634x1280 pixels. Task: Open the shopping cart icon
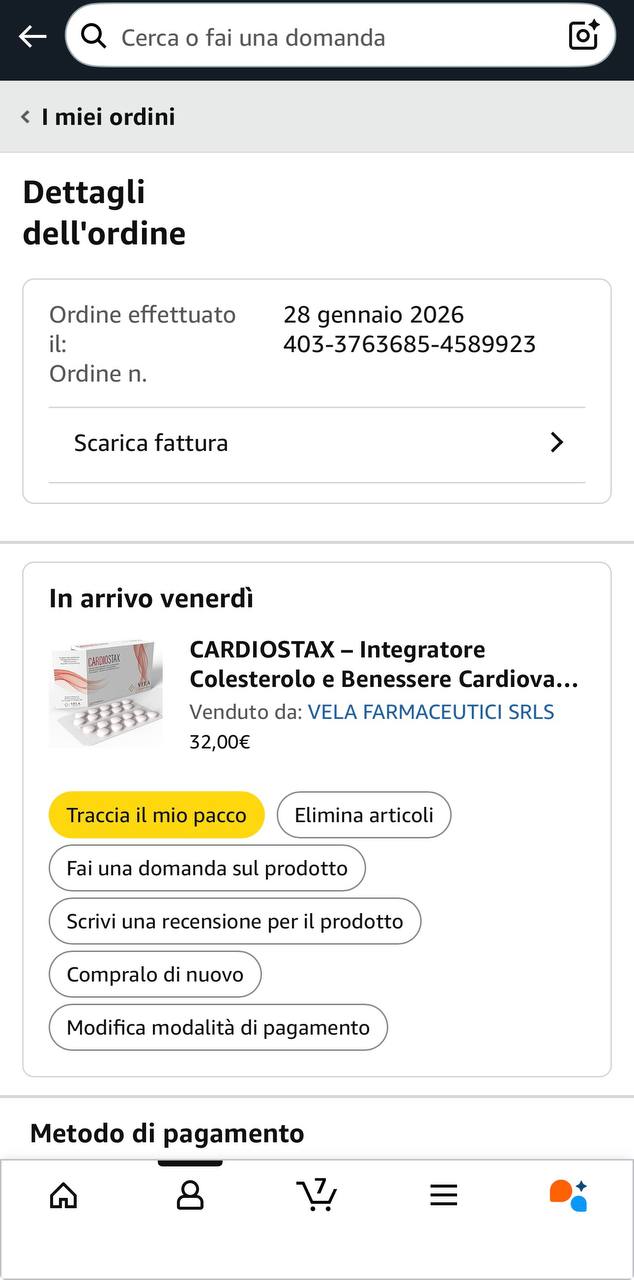click(317, 1195)
